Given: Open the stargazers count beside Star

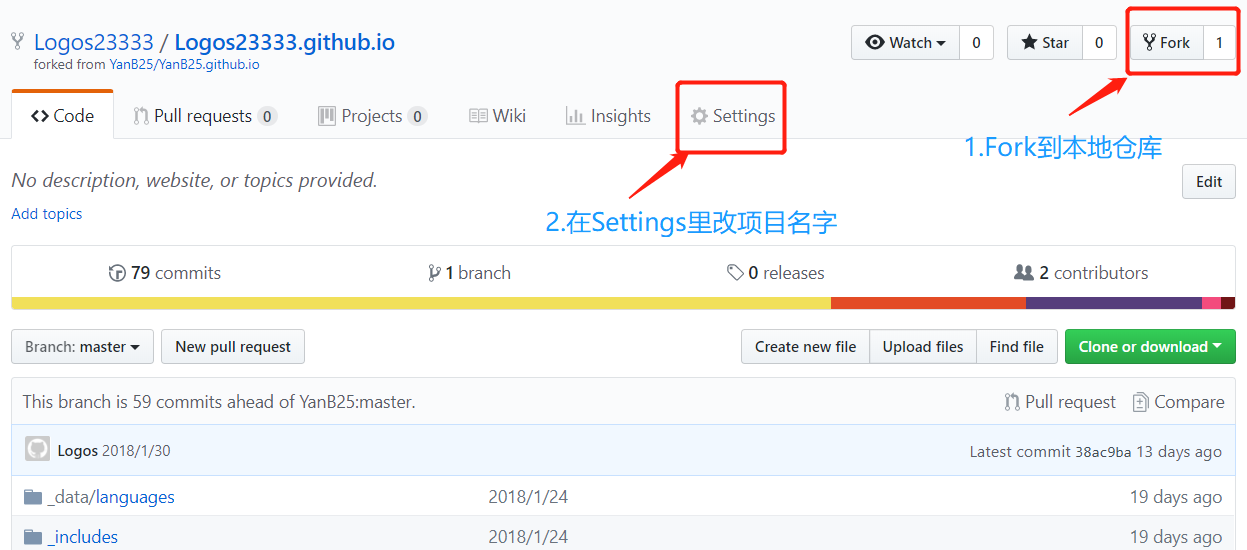Looking at the screenshot, I should tap(1099, 42).
